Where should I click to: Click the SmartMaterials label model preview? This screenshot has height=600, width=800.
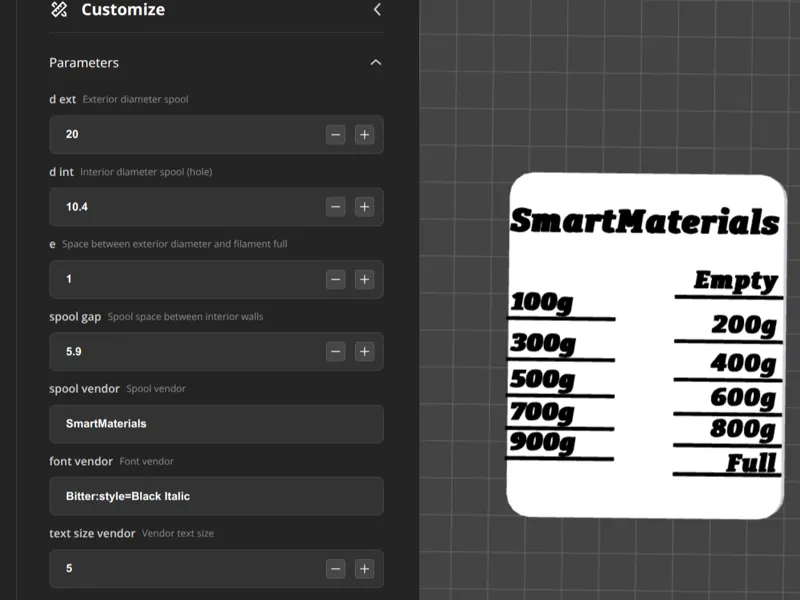click(645, 345)
